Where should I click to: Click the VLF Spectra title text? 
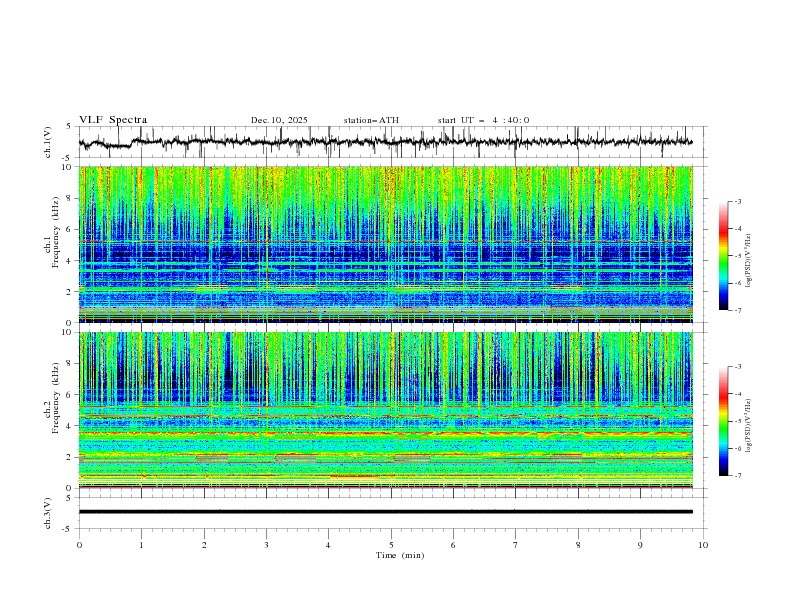(x=113, y=120)
